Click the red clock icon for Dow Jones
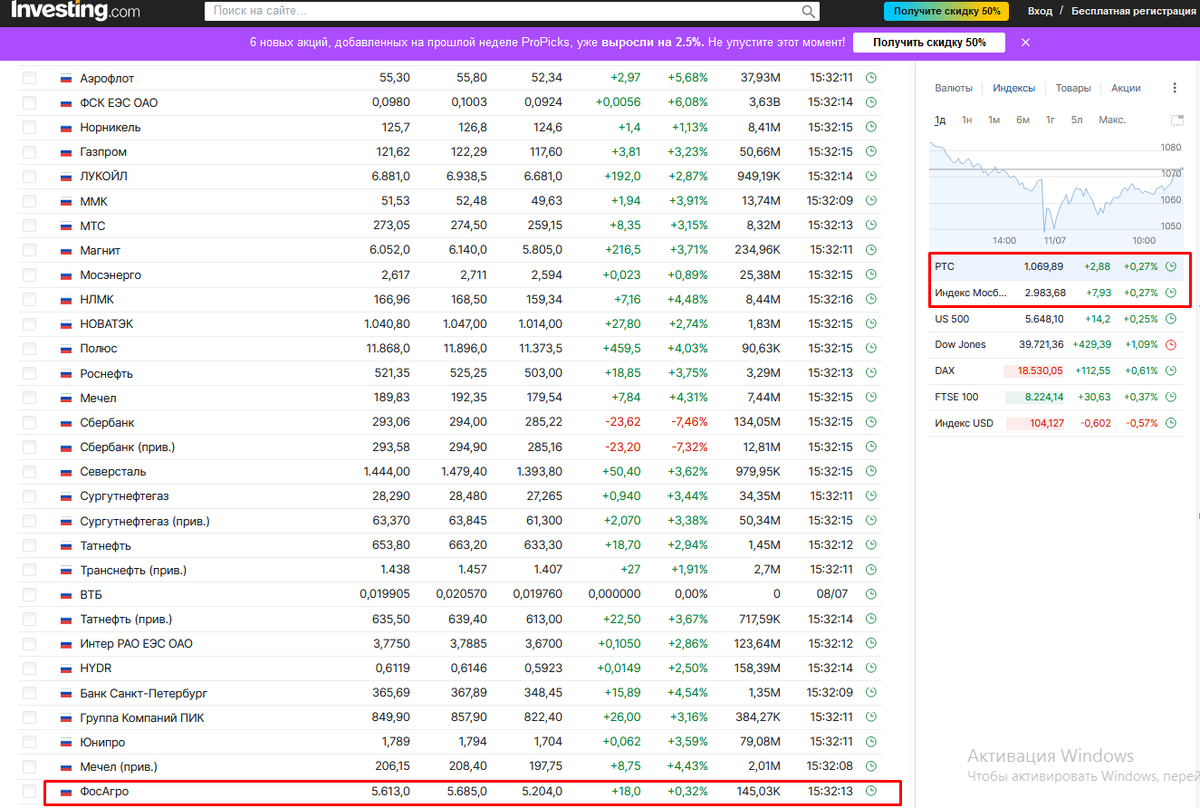 1170,344
